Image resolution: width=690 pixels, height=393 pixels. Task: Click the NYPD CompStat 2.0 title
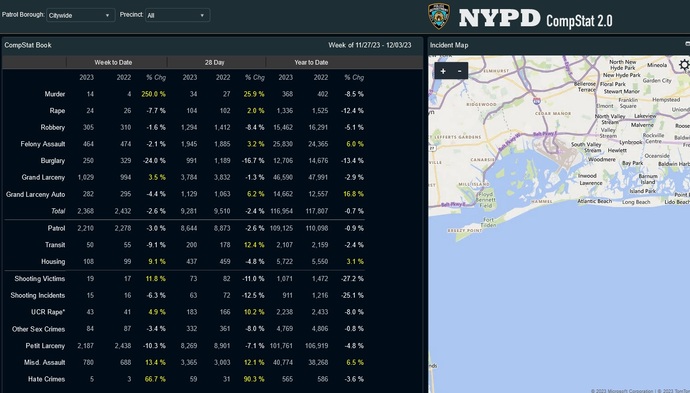pyautogui.click(x=535, y=19)
